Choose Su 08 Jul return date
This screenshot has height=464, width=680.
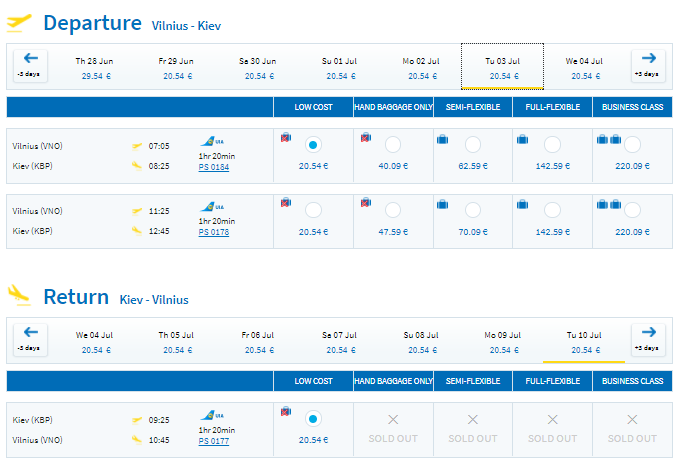[x=421, y=342]
